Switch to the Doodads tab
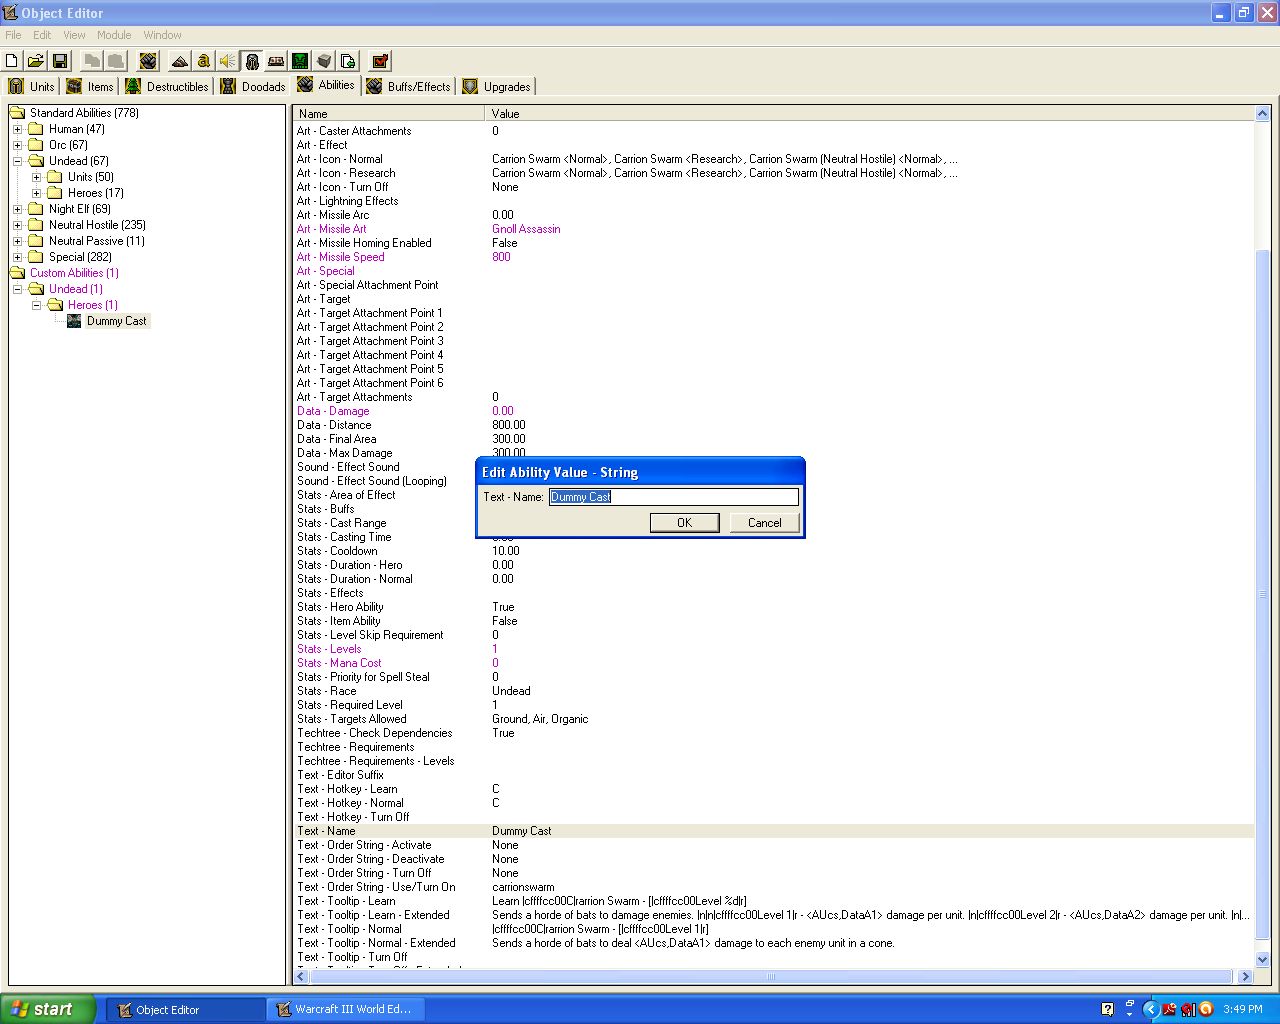The image size is (1280, 1024). (253, 87)
